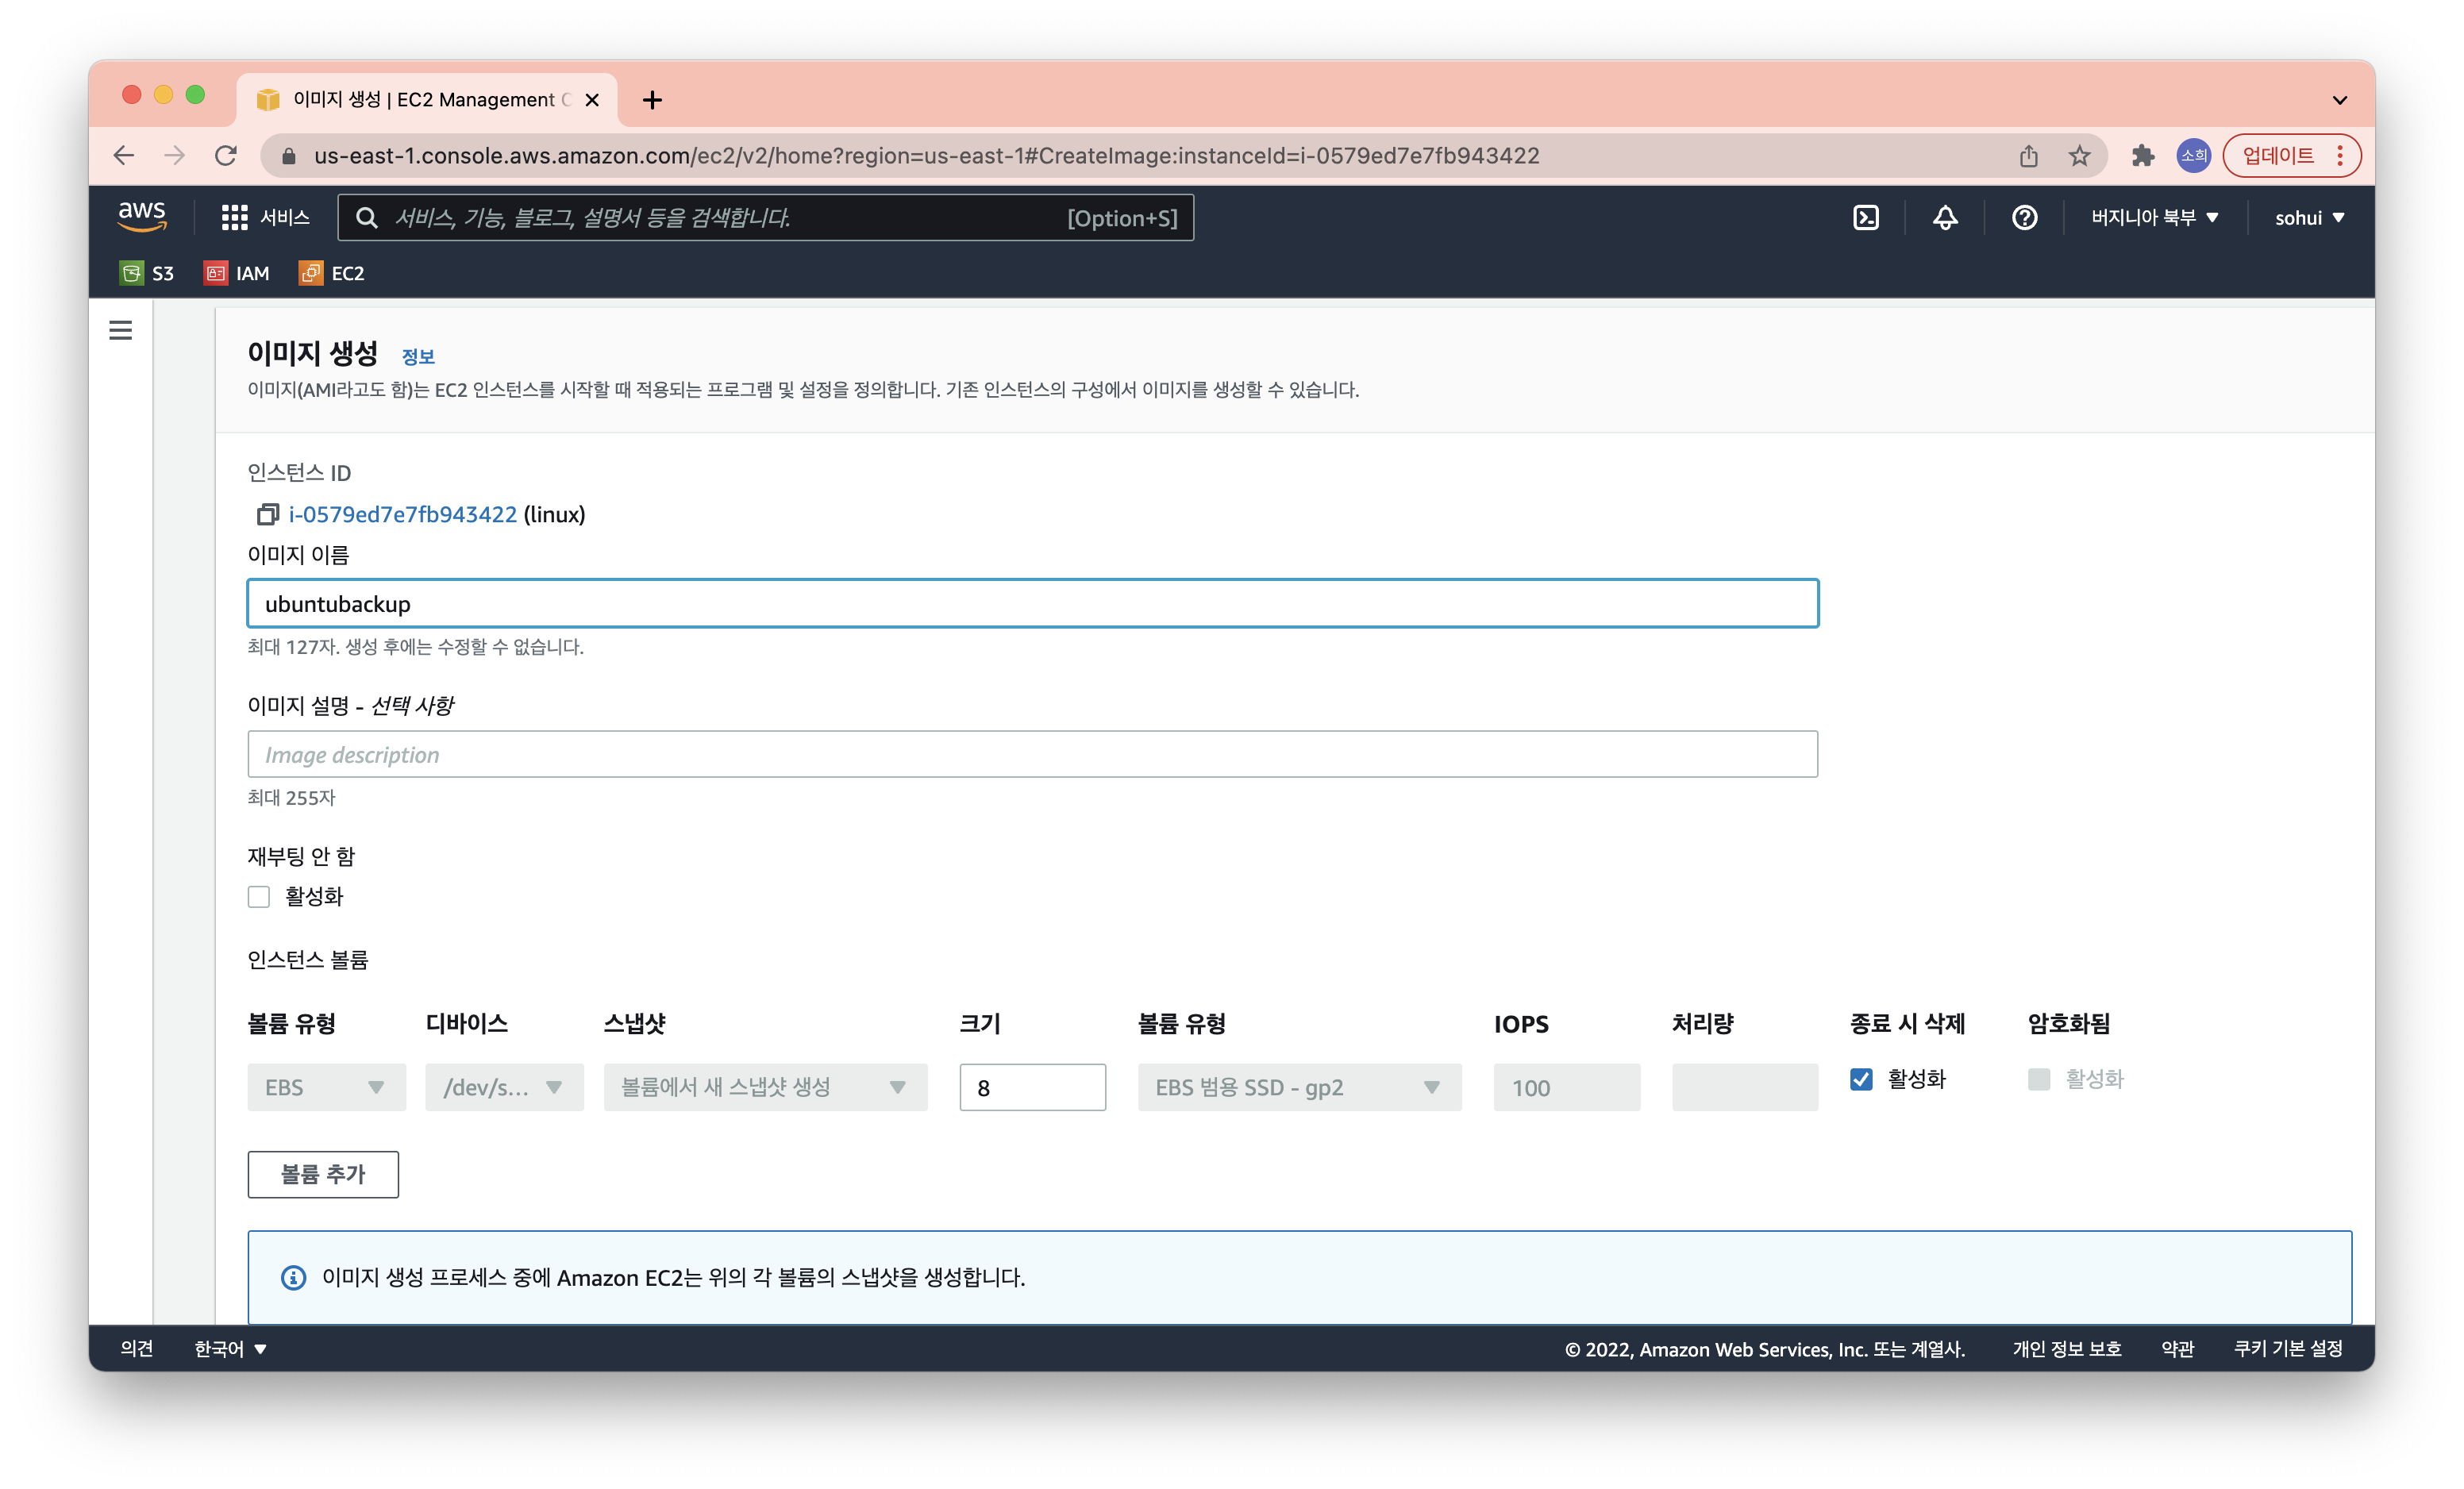
Task: Click the search magnifier icon
Action: point(367,218)
